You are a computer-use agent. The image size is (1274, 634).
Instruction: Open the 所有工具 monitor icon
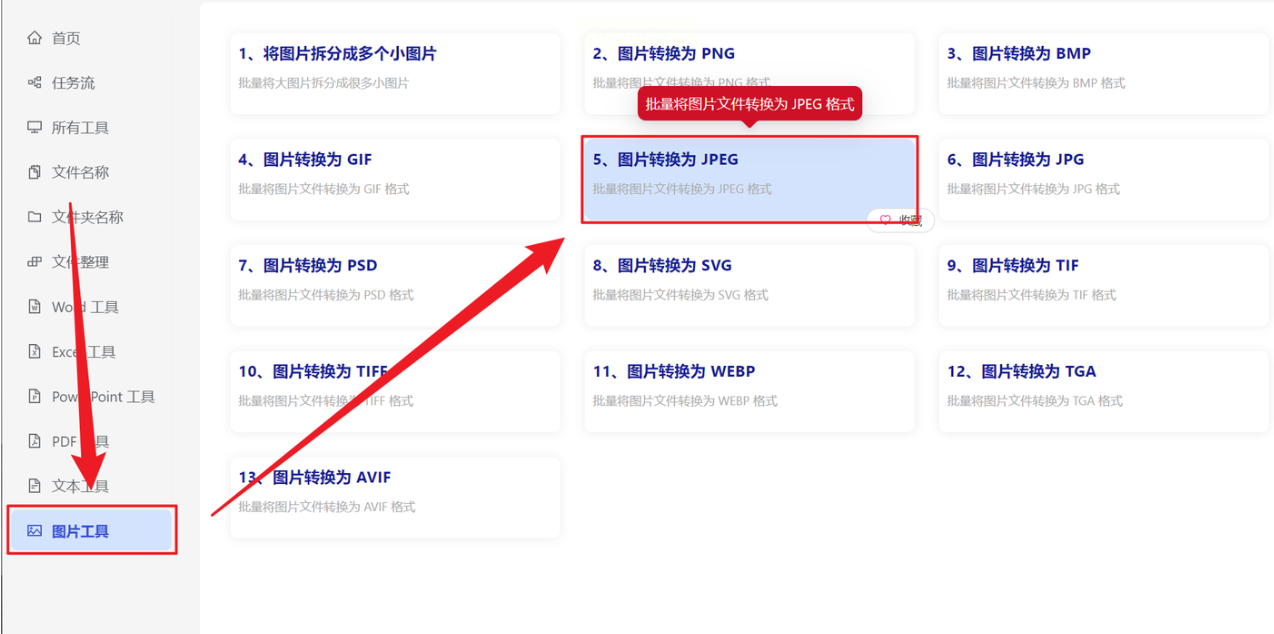[x=35, y=128]
